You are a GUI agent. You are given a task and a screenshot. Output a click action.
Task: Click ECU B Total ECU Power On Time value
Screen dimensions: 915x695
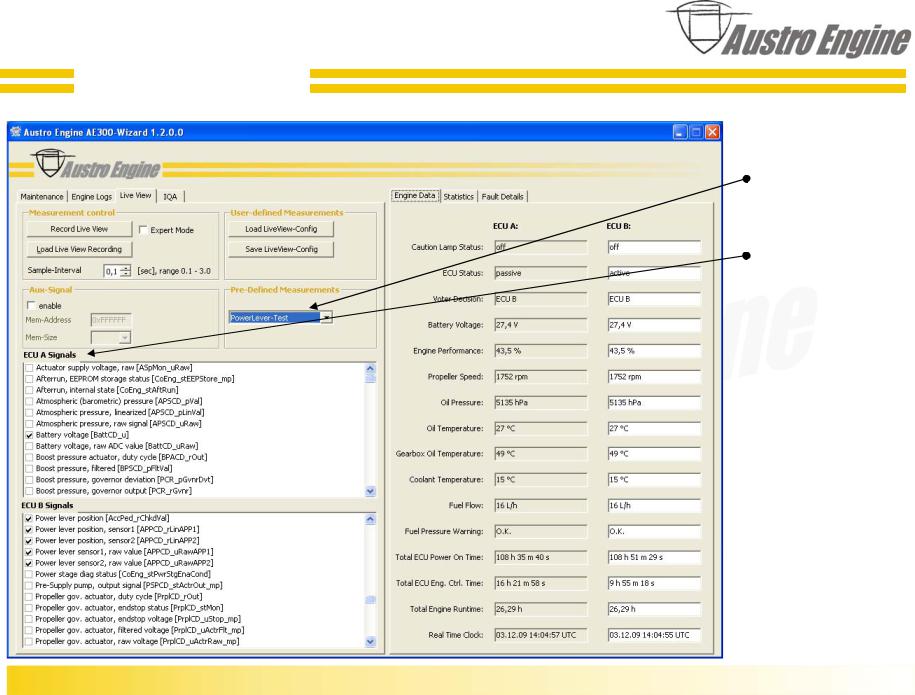coord(654,557)
